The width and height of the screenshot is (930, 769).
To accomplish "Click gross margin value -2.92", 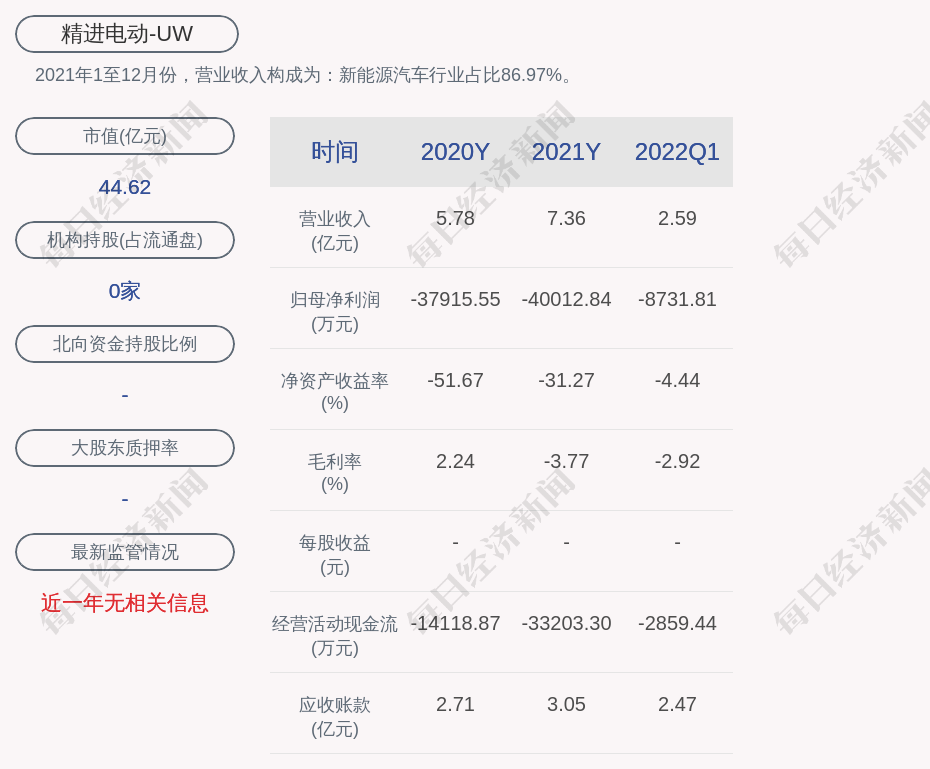I will tap(677, 461).
